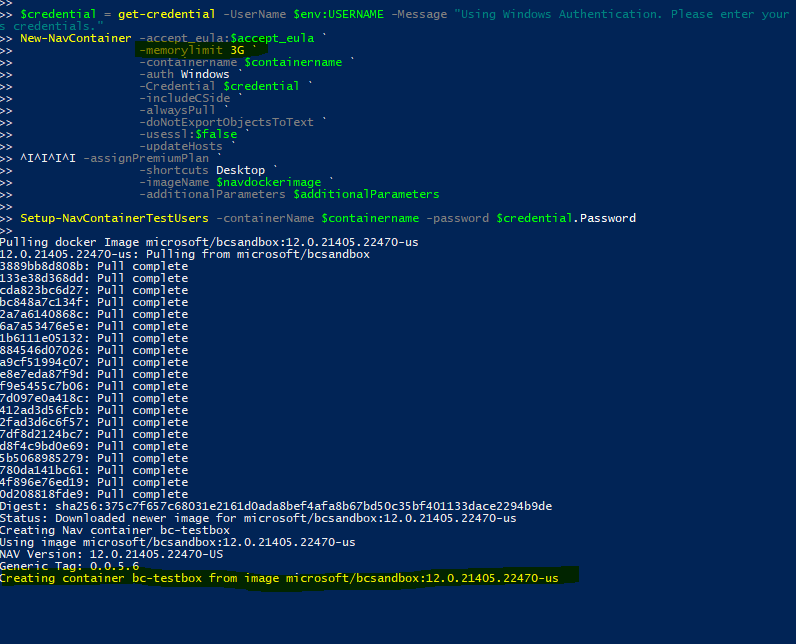
Task: Click the -shortcuts Desktop parameter
Action: pyautogui.click(x=202, y=170)
